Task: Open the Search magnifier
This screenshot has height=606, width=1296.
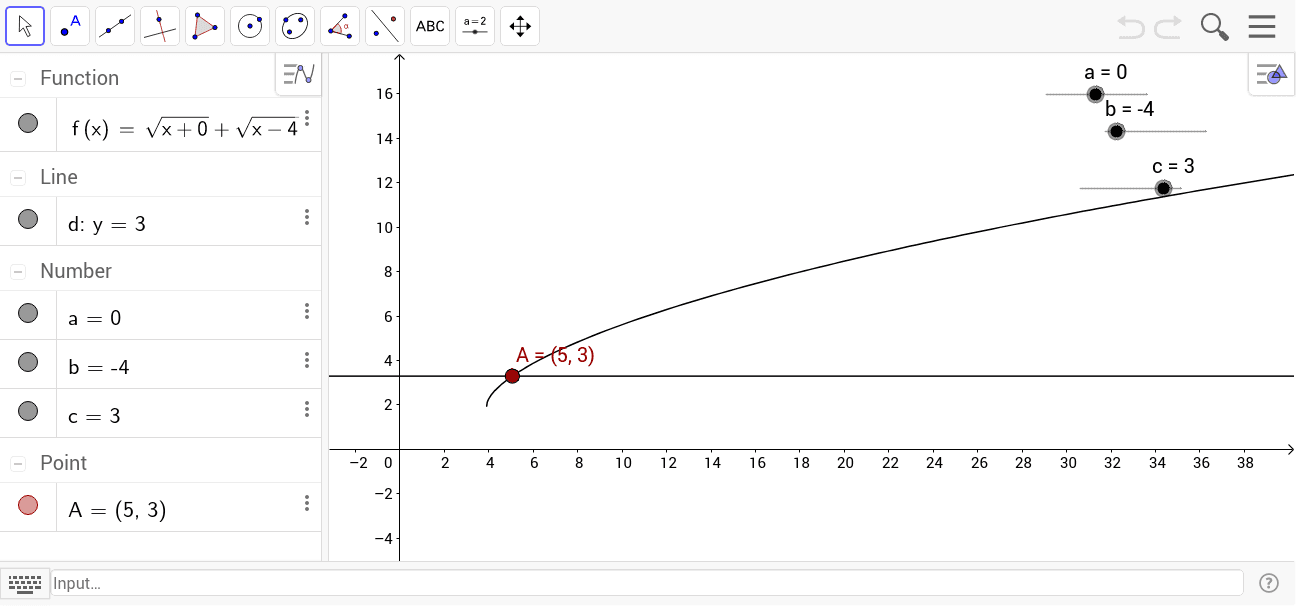Action: (x=1215, y=27)
